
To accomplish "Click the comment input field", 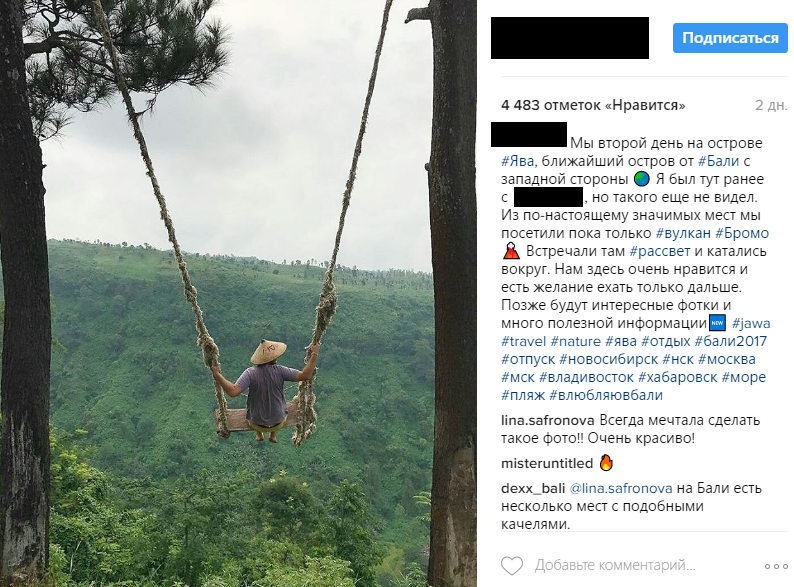I will [615, 565].
